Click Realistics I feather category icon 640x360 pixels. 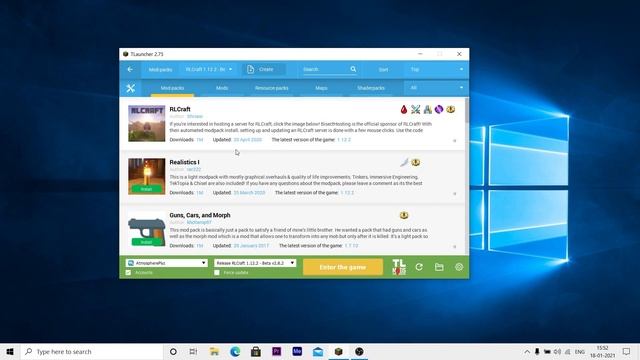tap(404, 162)
